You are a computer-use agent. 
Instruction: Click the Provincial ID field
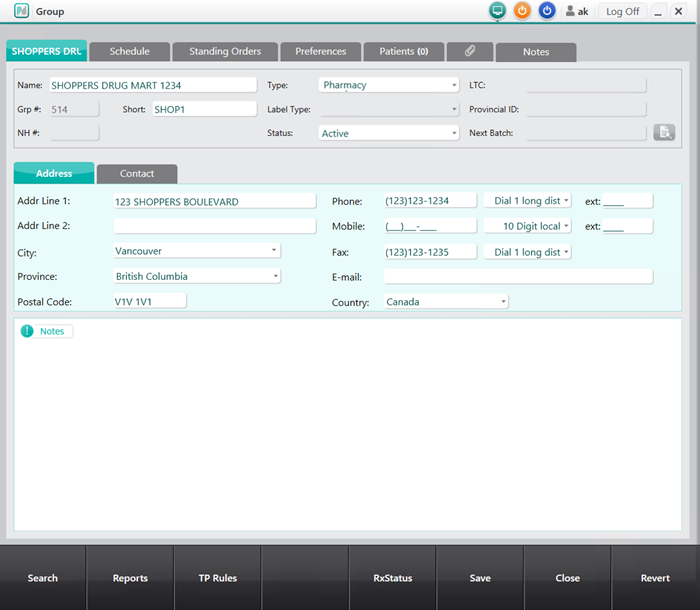(x=586, y=109)
